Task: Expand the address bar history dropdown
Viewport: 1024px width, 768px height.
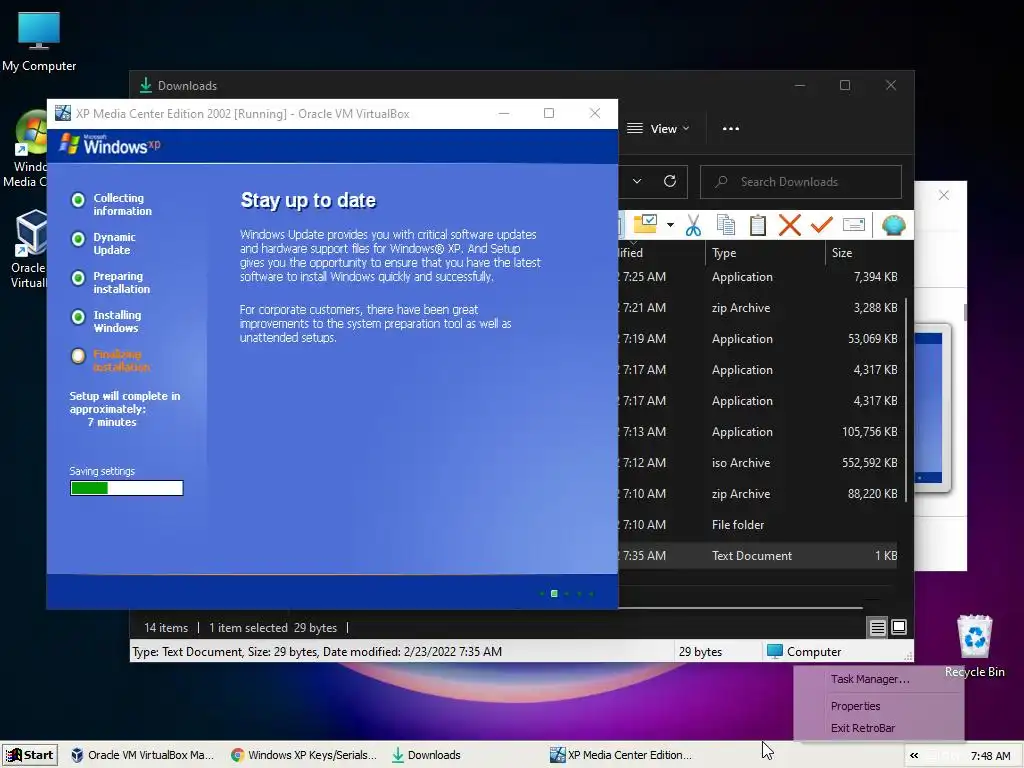Action: click(x=637, y=182)
